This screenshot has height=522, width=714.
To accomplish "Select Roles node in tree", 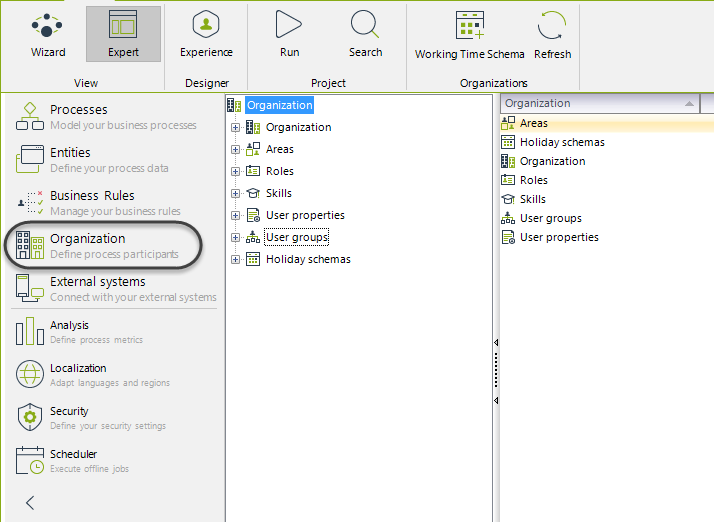I will click(x=280, y=171).
